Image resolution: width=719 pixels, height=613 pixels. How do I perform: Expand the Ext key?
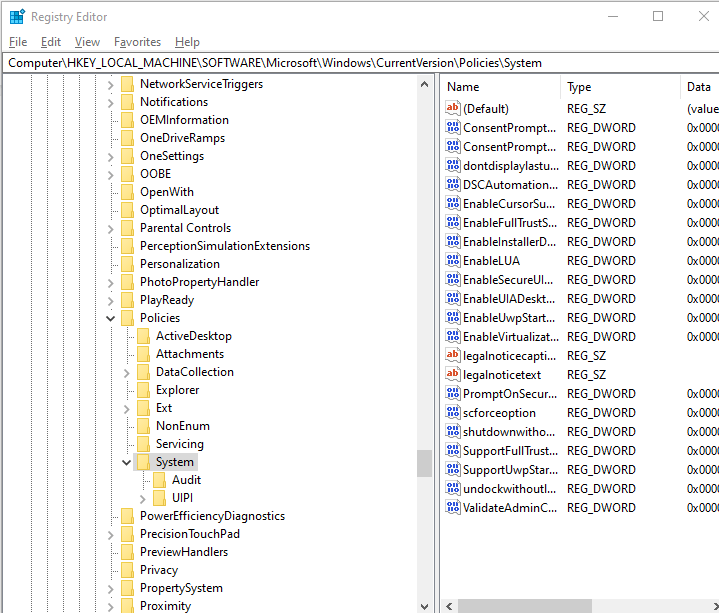[127, 409]
